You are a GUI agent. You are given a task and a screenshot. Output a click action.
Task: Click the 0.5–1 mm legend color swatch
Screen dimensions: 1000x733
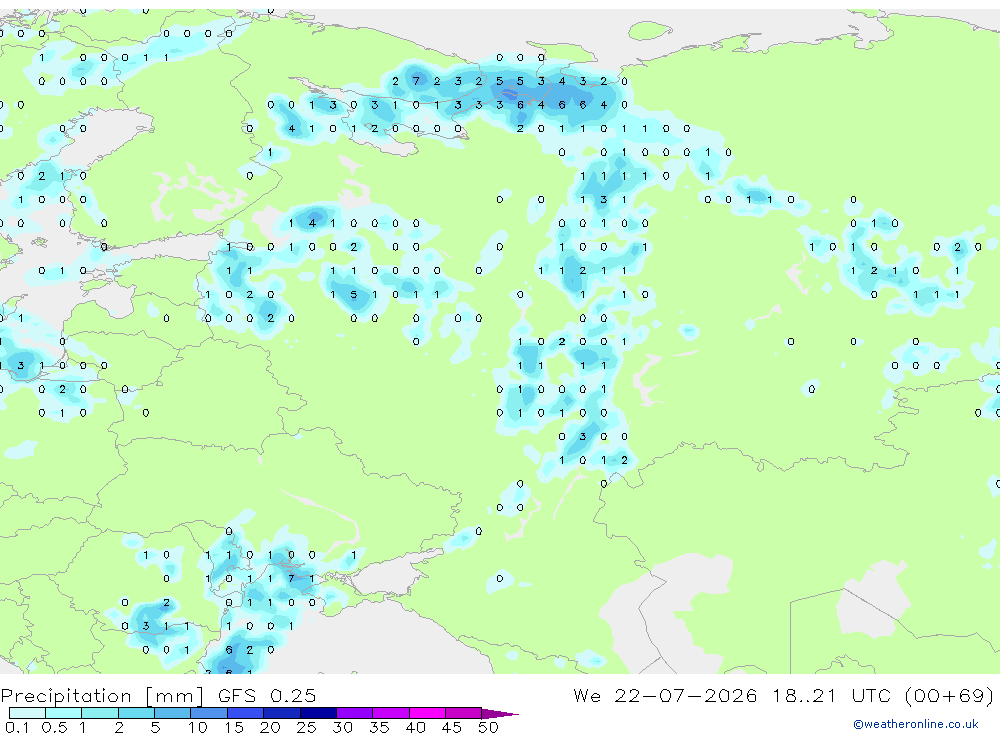coord(63,713)
